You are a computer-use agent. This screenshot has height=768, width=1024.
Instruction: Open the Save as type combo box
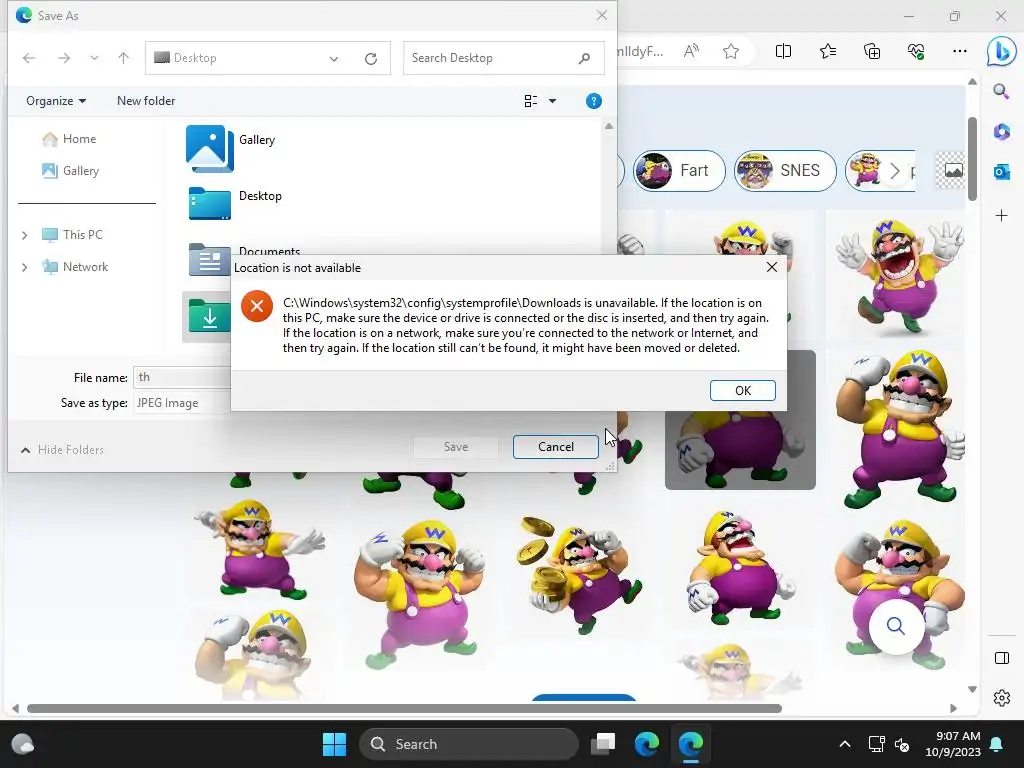(182, 403)
